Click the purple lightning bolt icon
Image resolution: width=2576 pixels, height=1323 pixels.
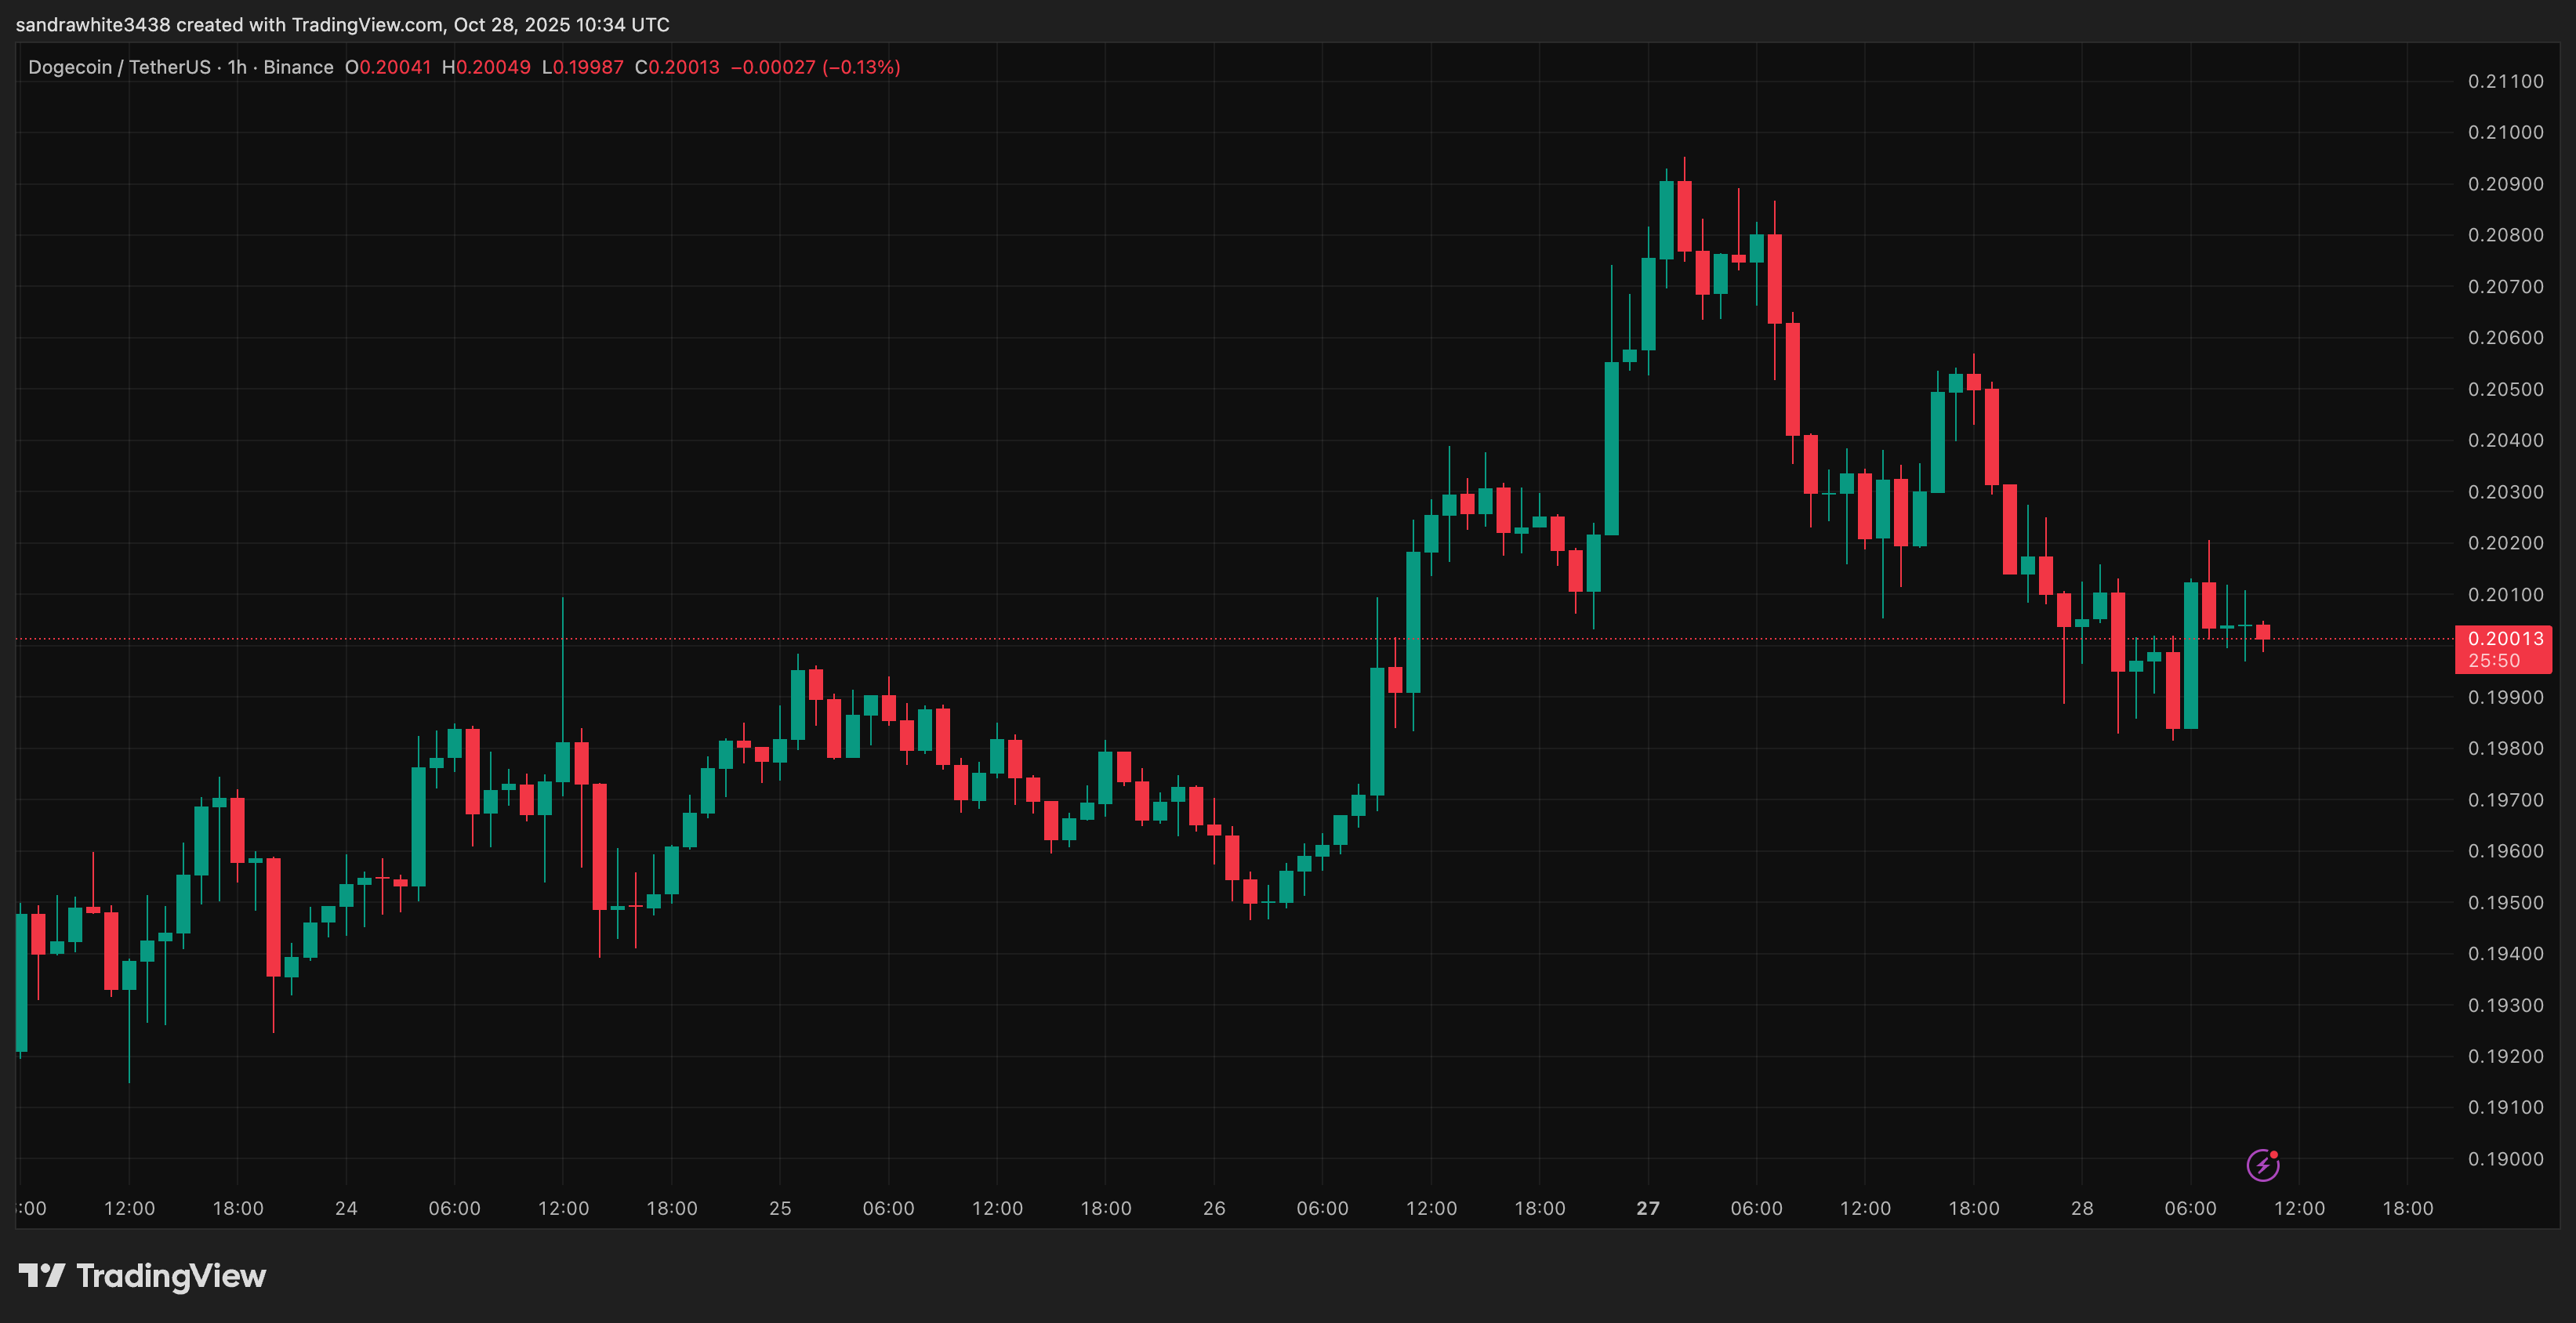click(x=2262, y=1165)
